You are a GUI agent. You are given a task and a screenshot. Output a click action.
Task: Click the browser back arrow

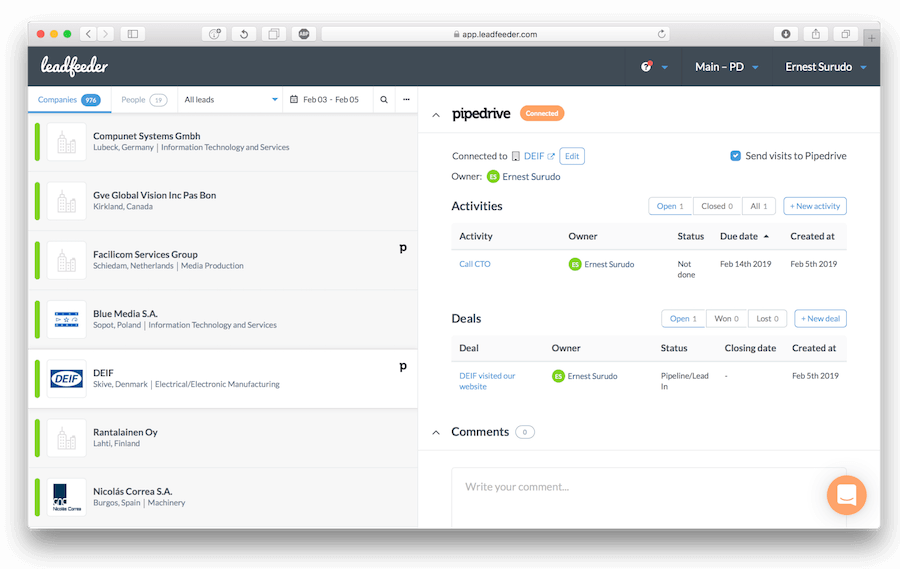click(88, 34)
